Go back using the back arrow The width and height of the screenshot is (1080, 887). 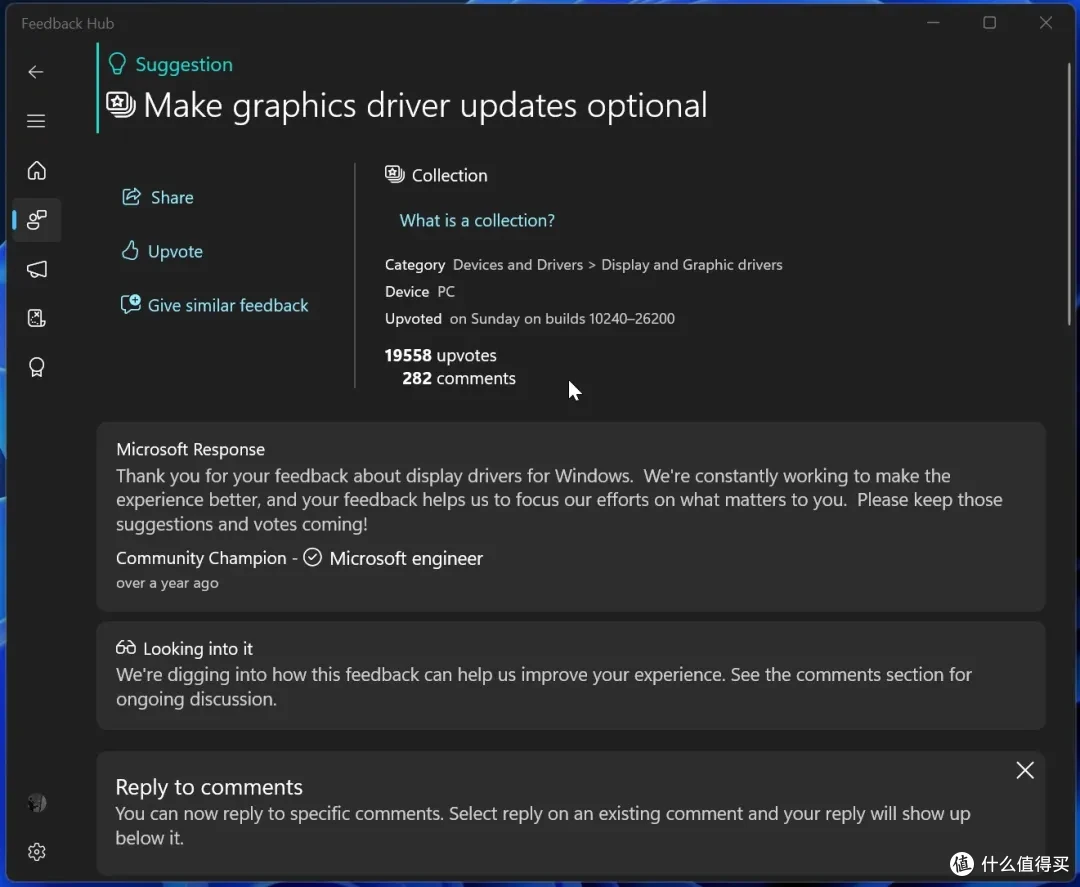[36, 72]
